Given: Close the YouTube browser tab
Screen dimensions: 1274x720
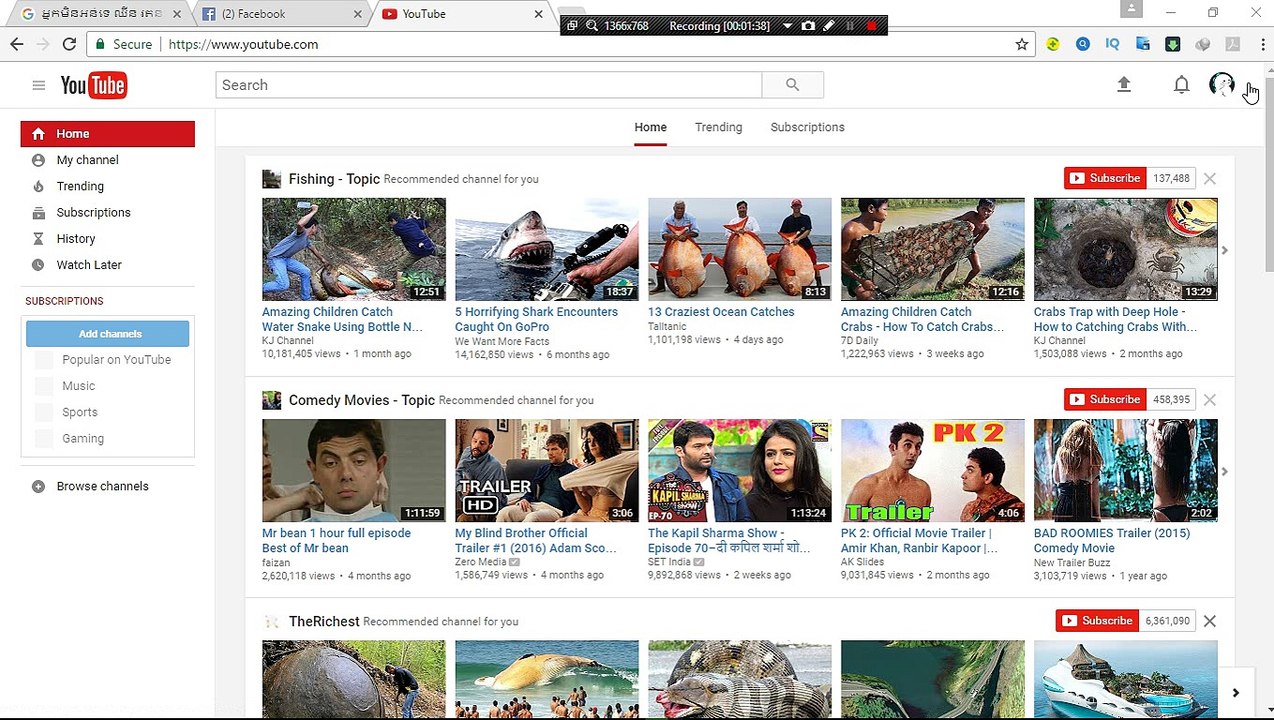Looking at the screenshot, I should point(538,14).
